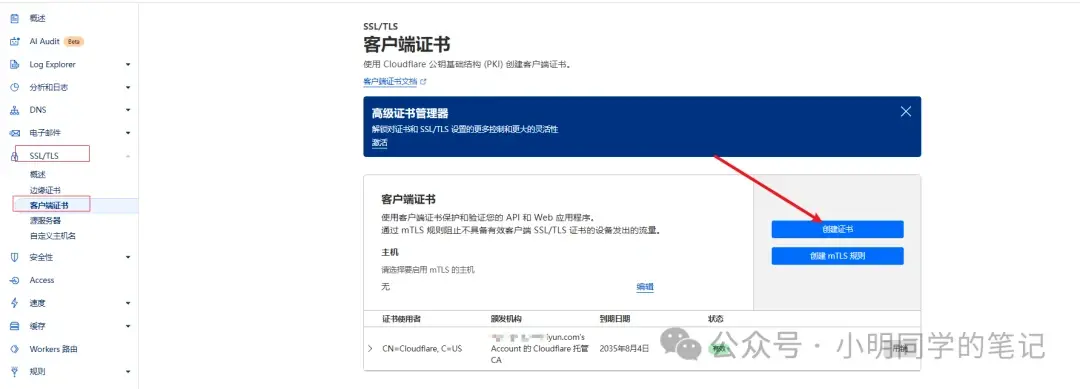This screenshot has width=1080, height=389.
Task: Click the 颁发机构 column header
Action: coord(506,319)
